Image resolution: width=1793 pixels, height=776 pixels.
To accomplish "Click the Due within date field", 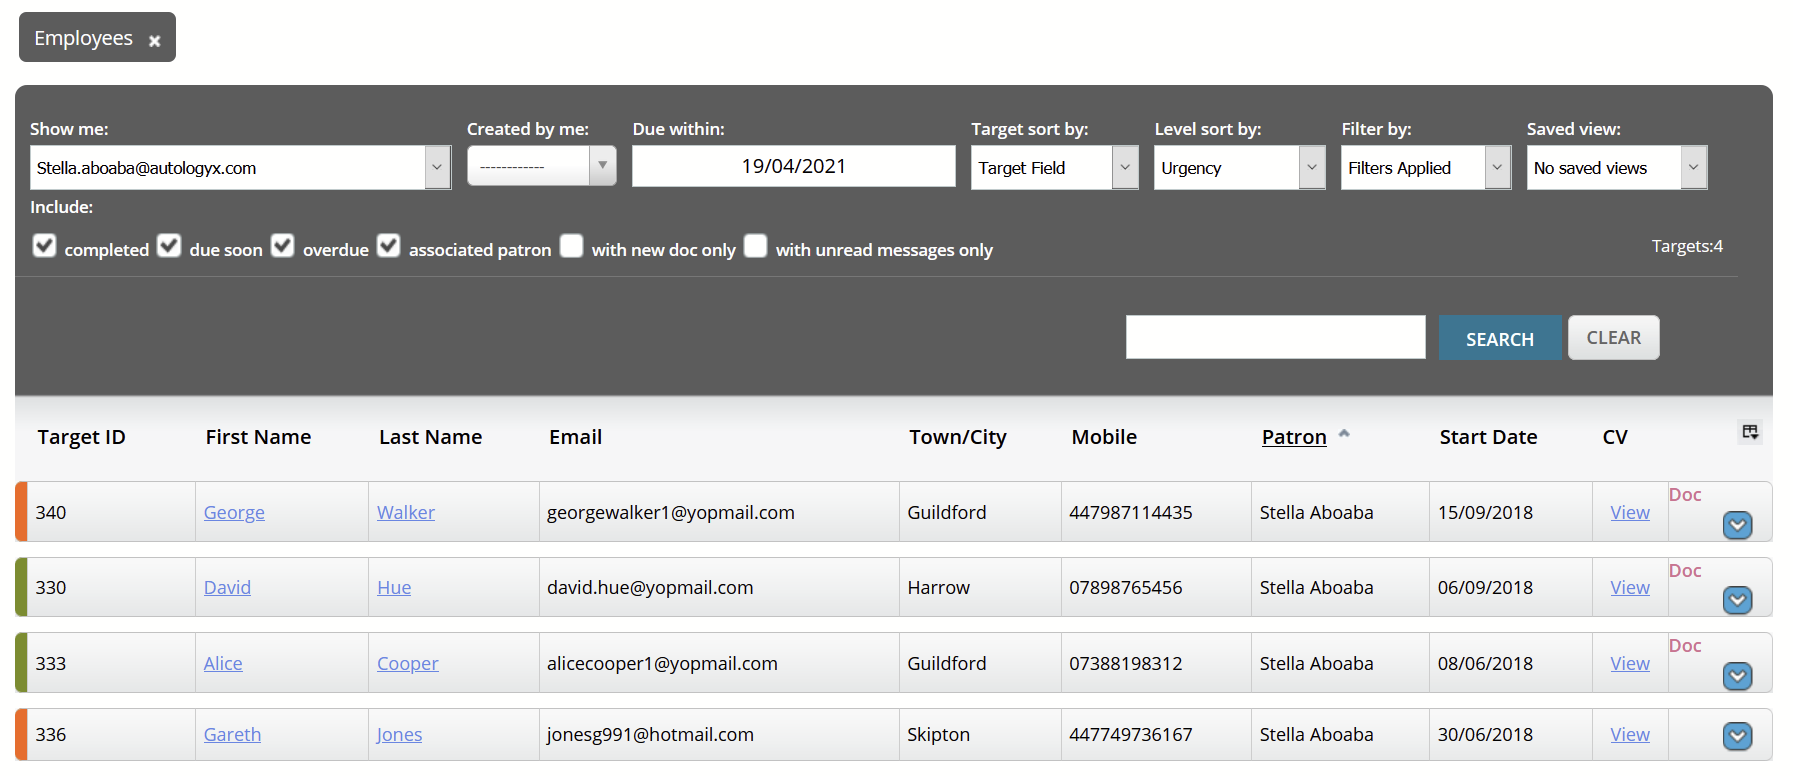I will pos(793,166).
